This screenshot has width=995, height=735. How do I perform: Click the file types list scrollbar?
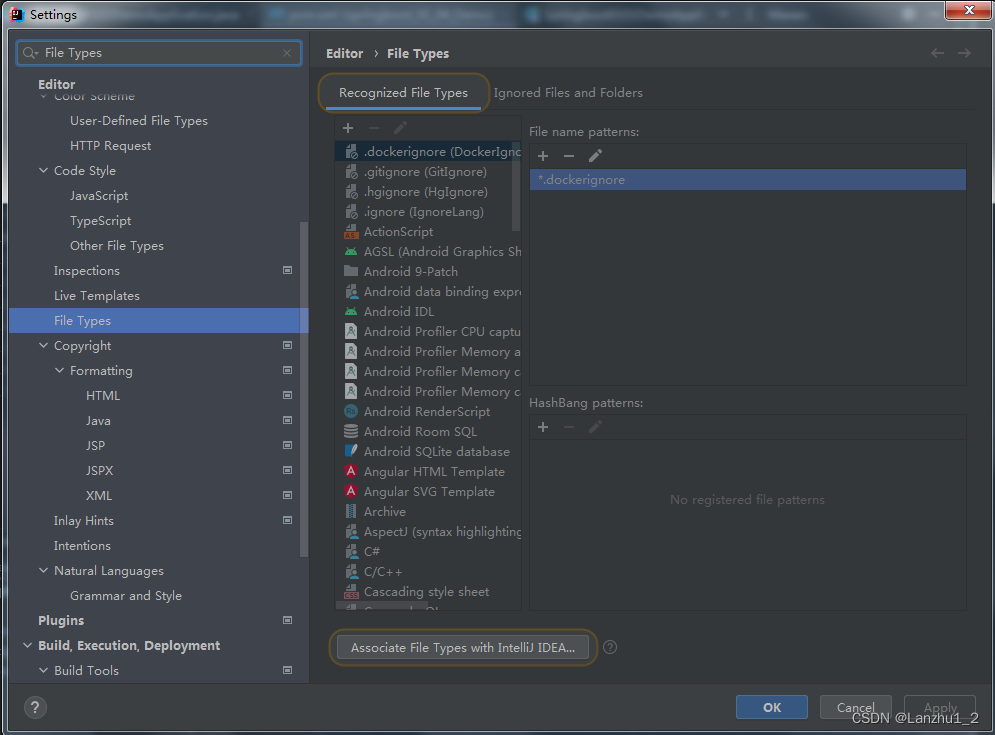515,186
